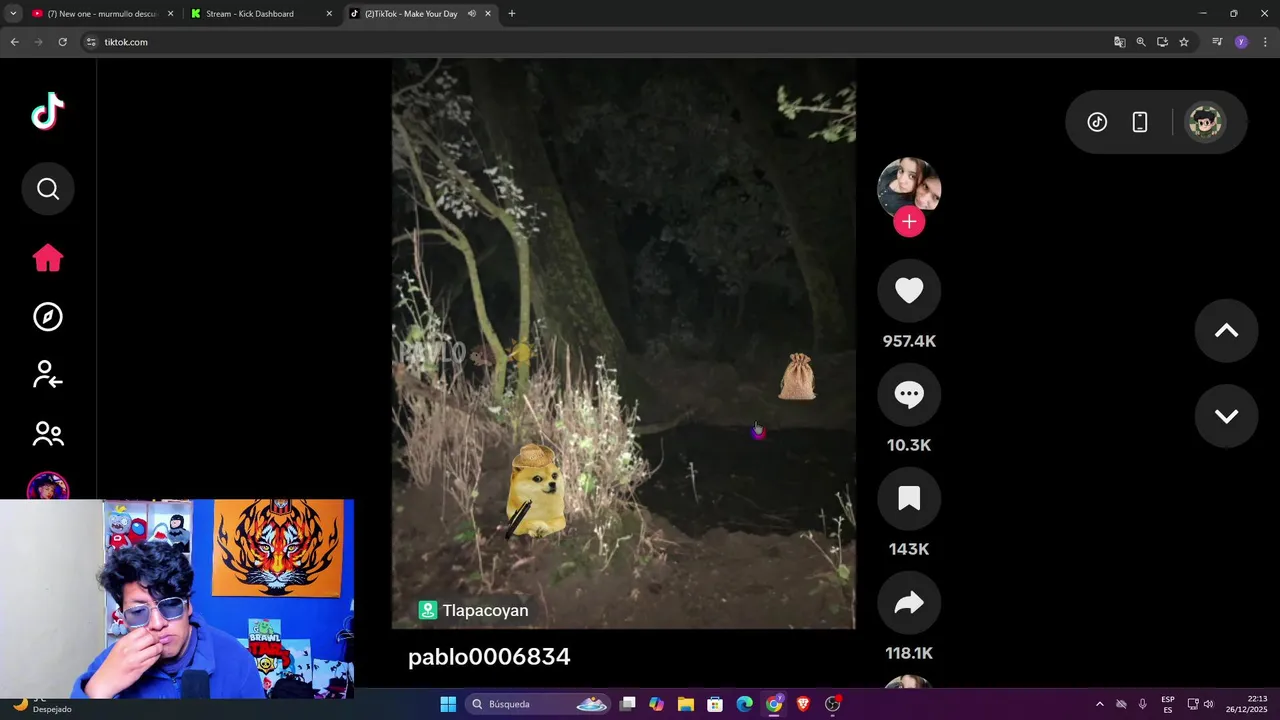Share video with arrow icon
This screenshot has height=720, width=1280.
point(909,603)
